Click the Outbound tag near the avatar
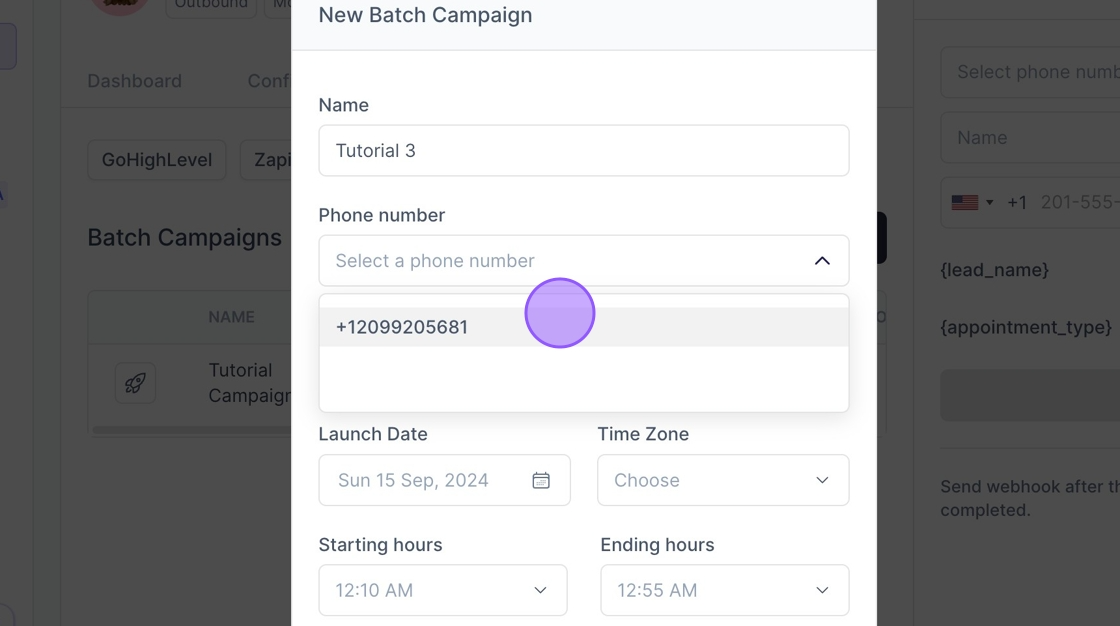Screen dimensions: 1120x626 point(211,5)
